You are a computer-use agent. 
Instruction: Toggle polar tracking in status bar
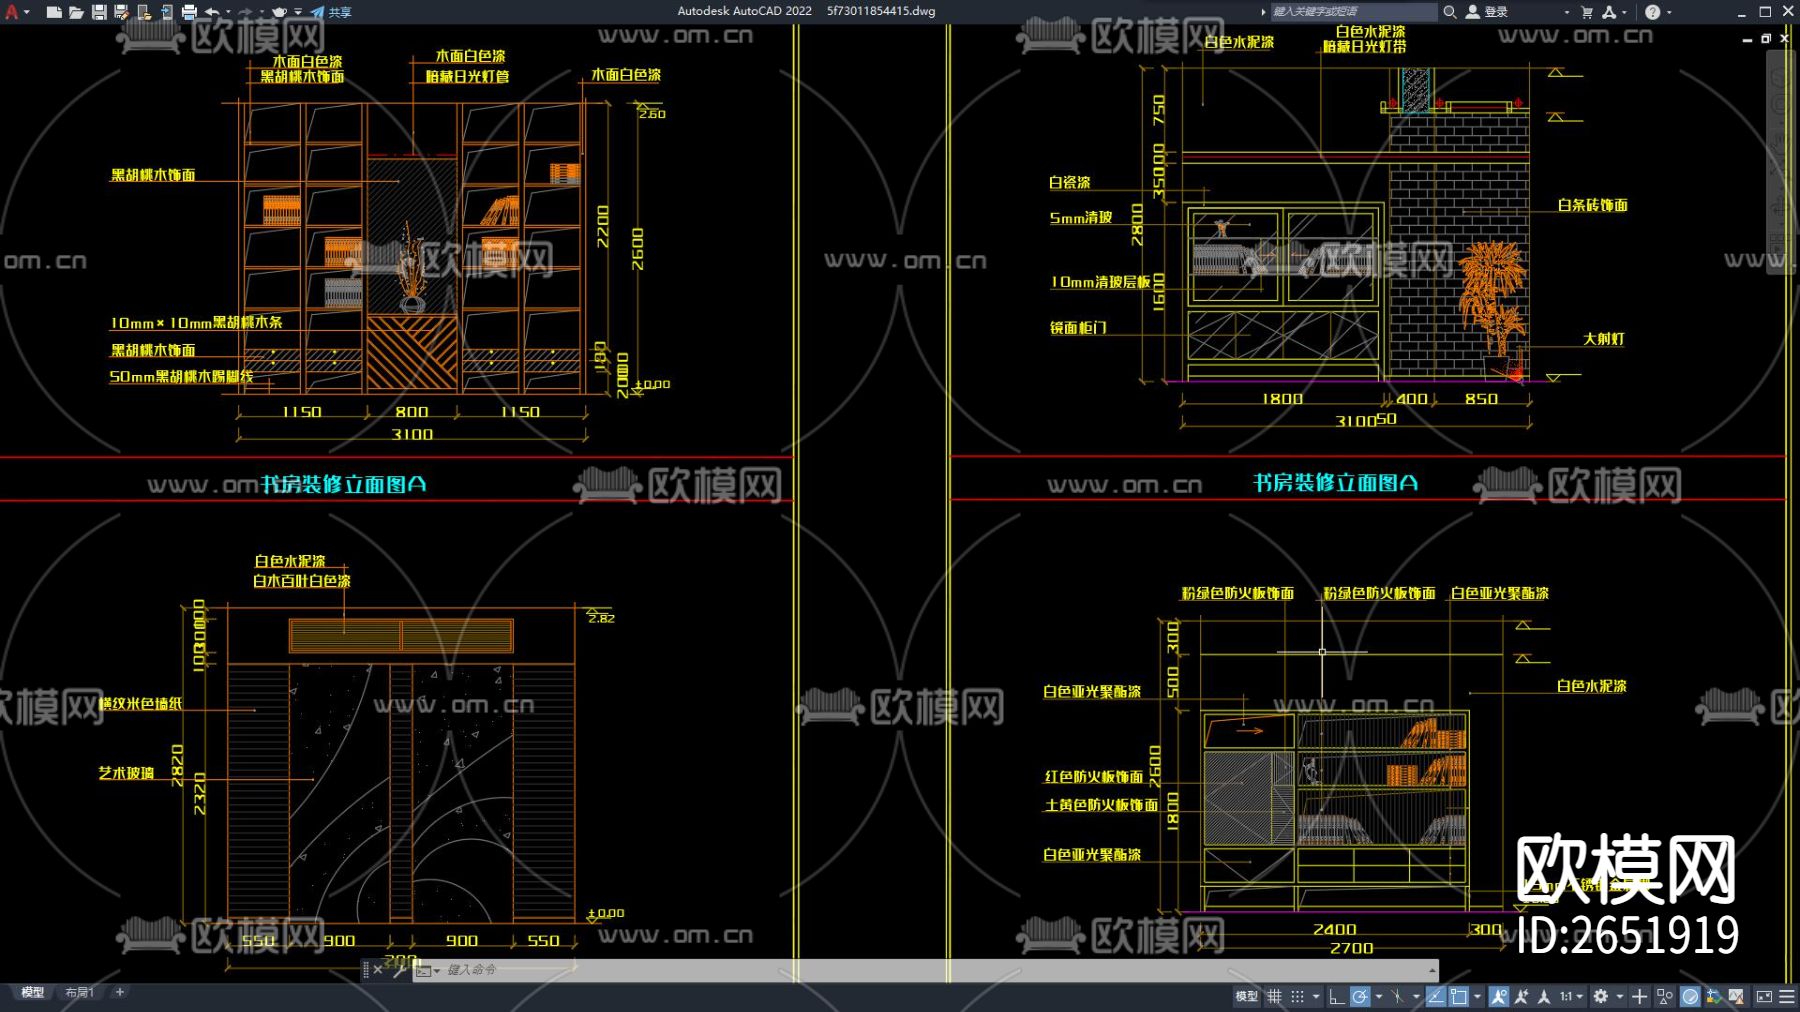tap(1360, 996)
